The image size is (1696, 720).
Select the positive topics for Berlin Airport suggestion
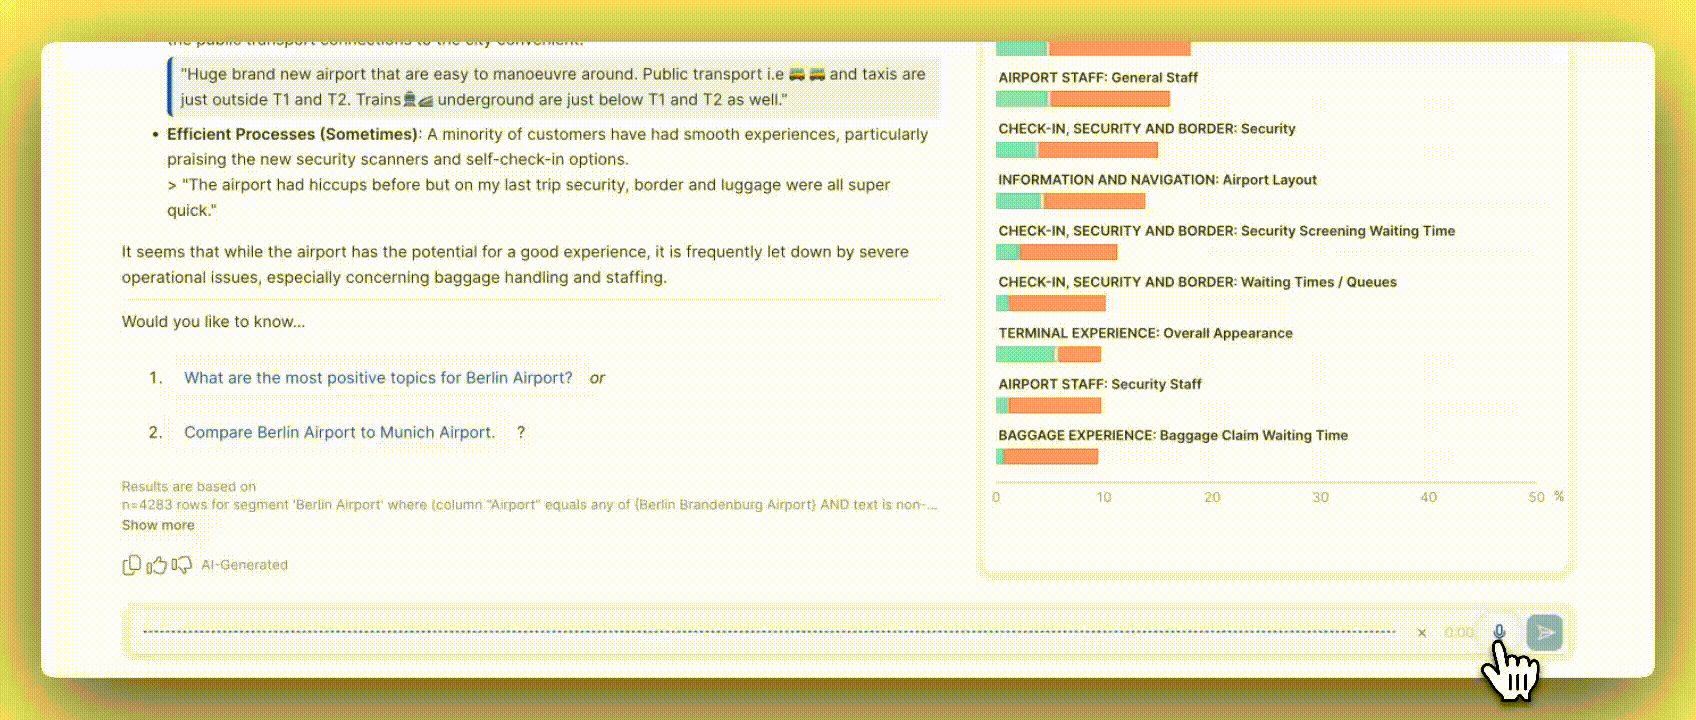click(x=378, y=378)
